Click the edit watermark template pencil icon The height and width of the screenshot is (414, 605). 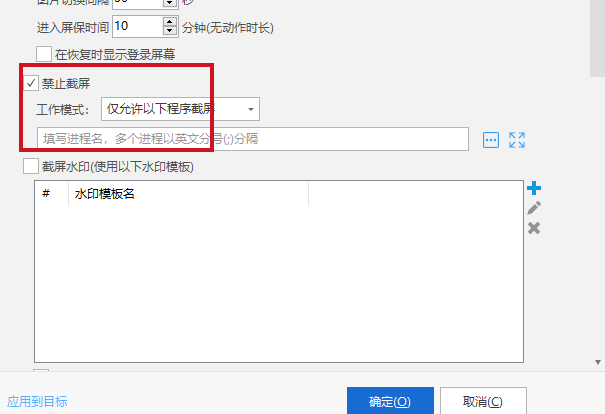point(534,208)
